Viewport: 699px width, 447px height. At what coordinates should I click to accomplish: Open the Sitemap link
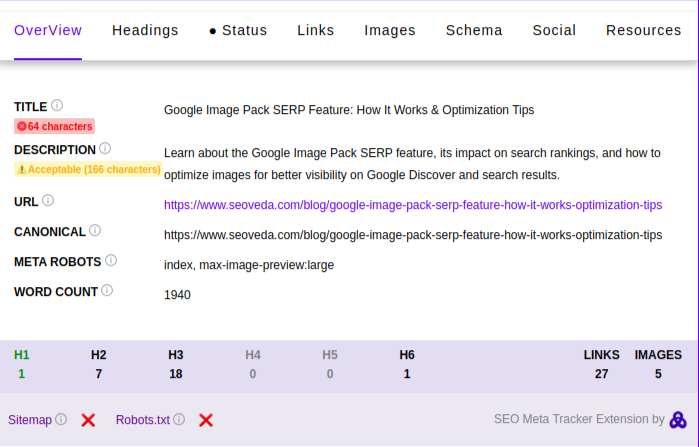[x=30, y=420]
